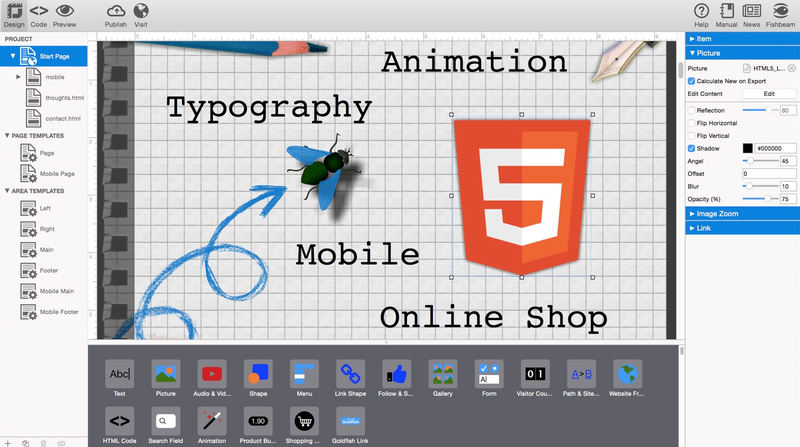Clear the Picture file field
Viewport: 800px width, 447px height.
[x=791, y=68]
